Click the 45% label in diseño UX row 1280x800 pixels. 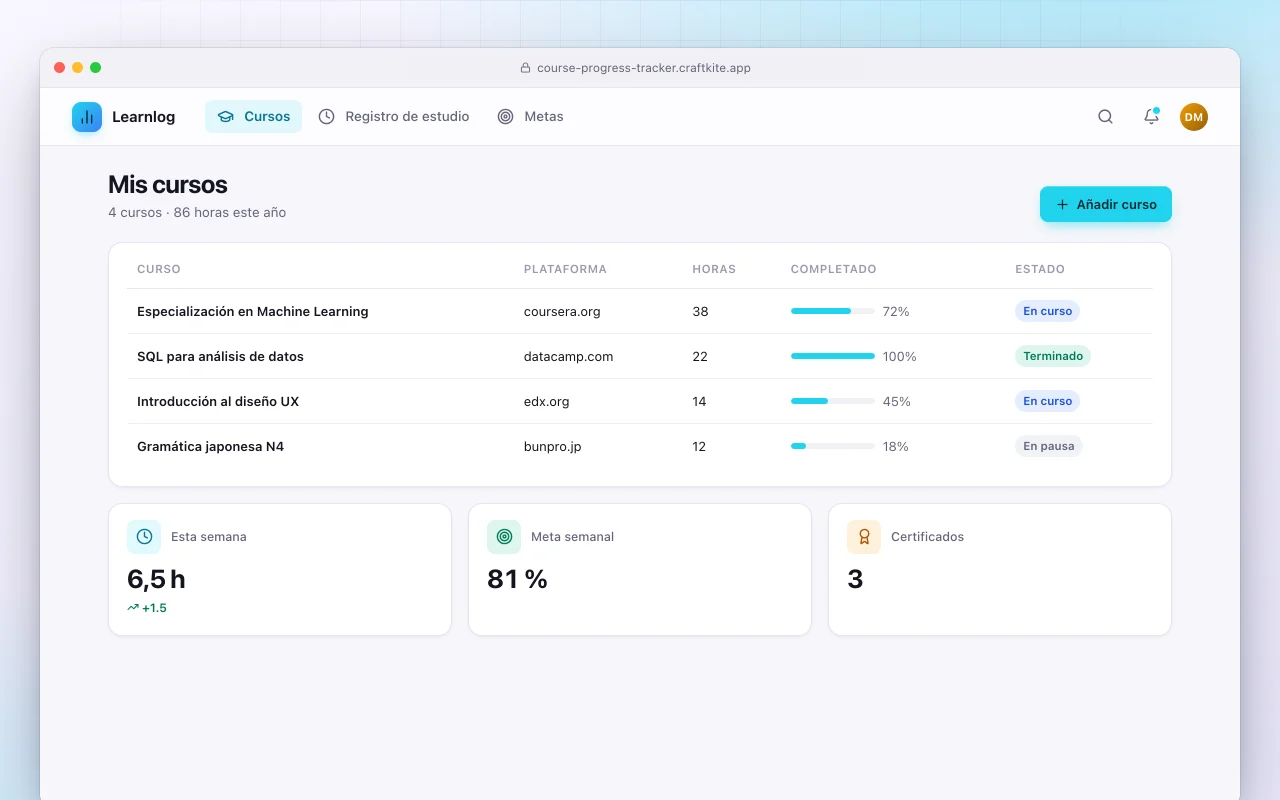(897, 401)
